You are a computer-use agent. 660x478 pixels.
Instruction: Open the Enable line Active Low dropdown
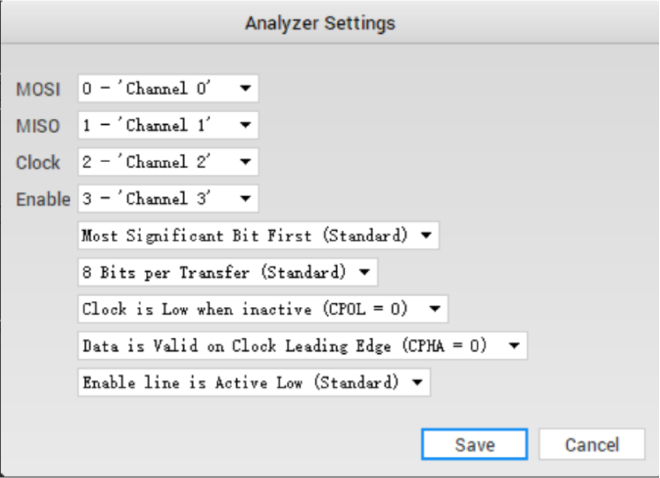[253, 382]
